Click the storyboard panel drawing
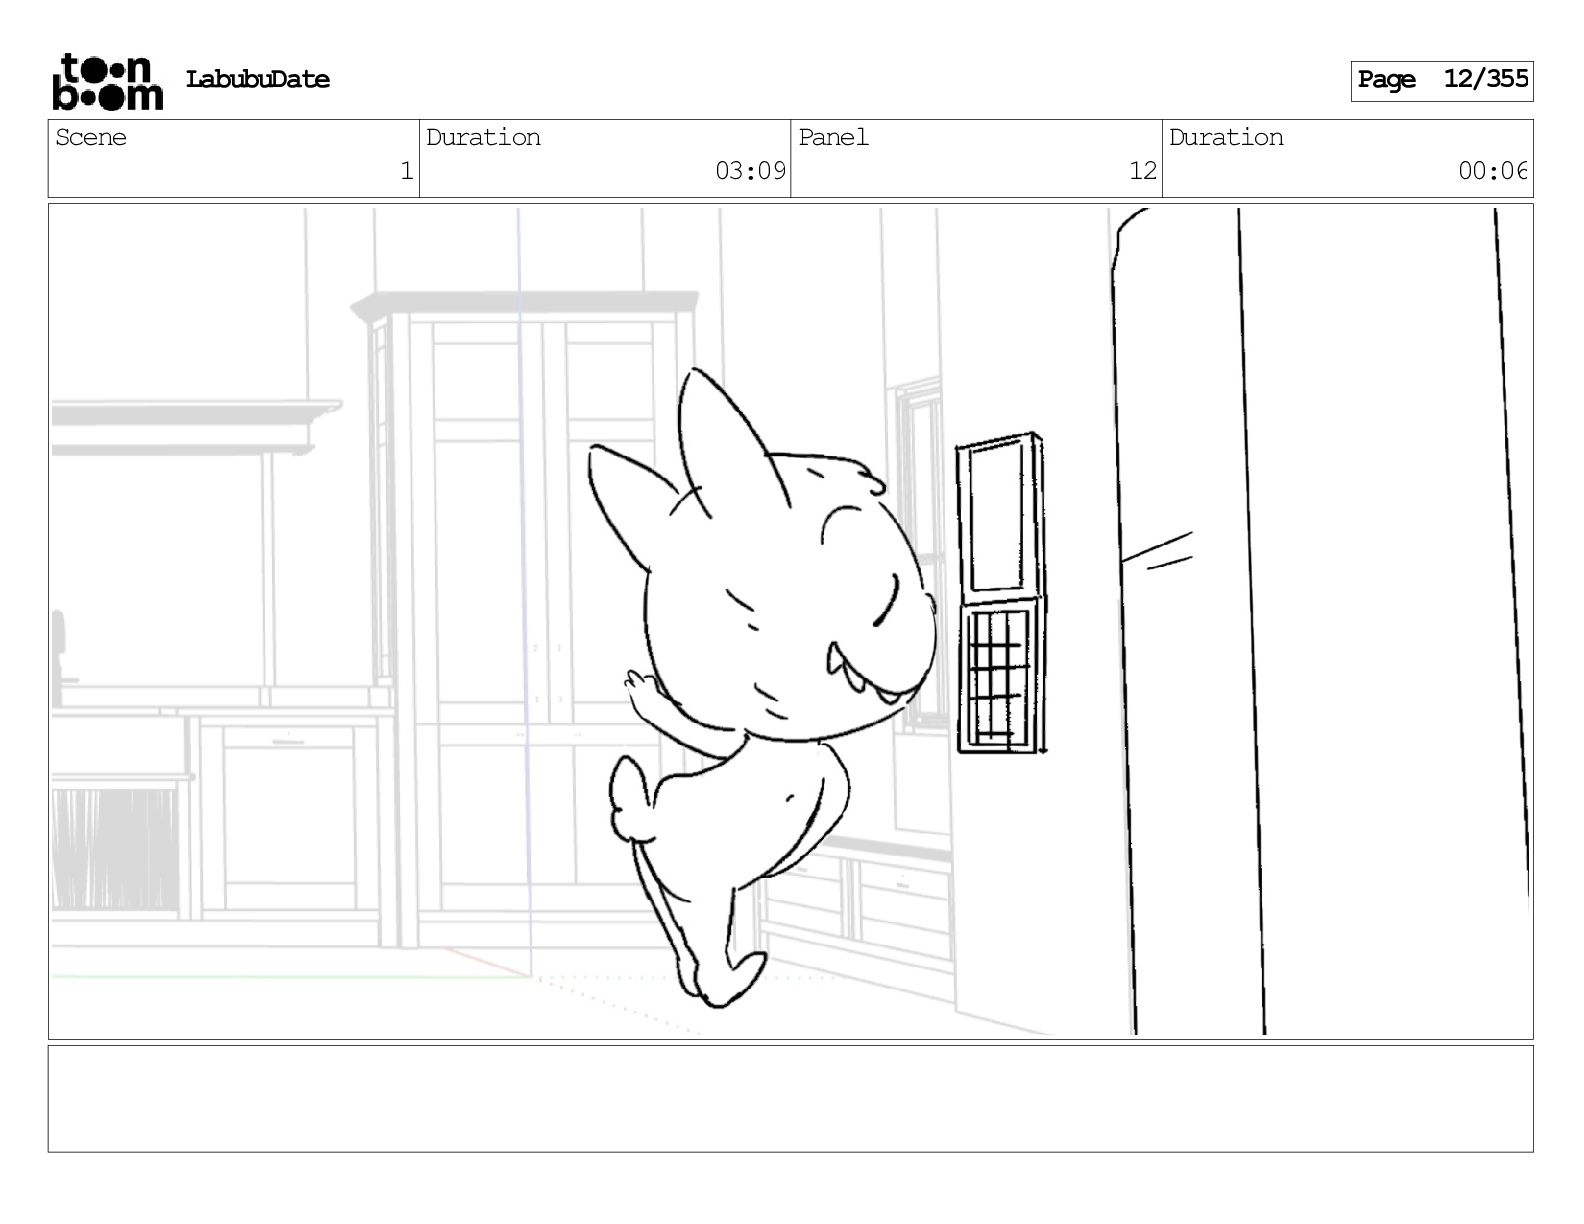The width and height of the screenshot is (1584, 1224). point(791,621)
